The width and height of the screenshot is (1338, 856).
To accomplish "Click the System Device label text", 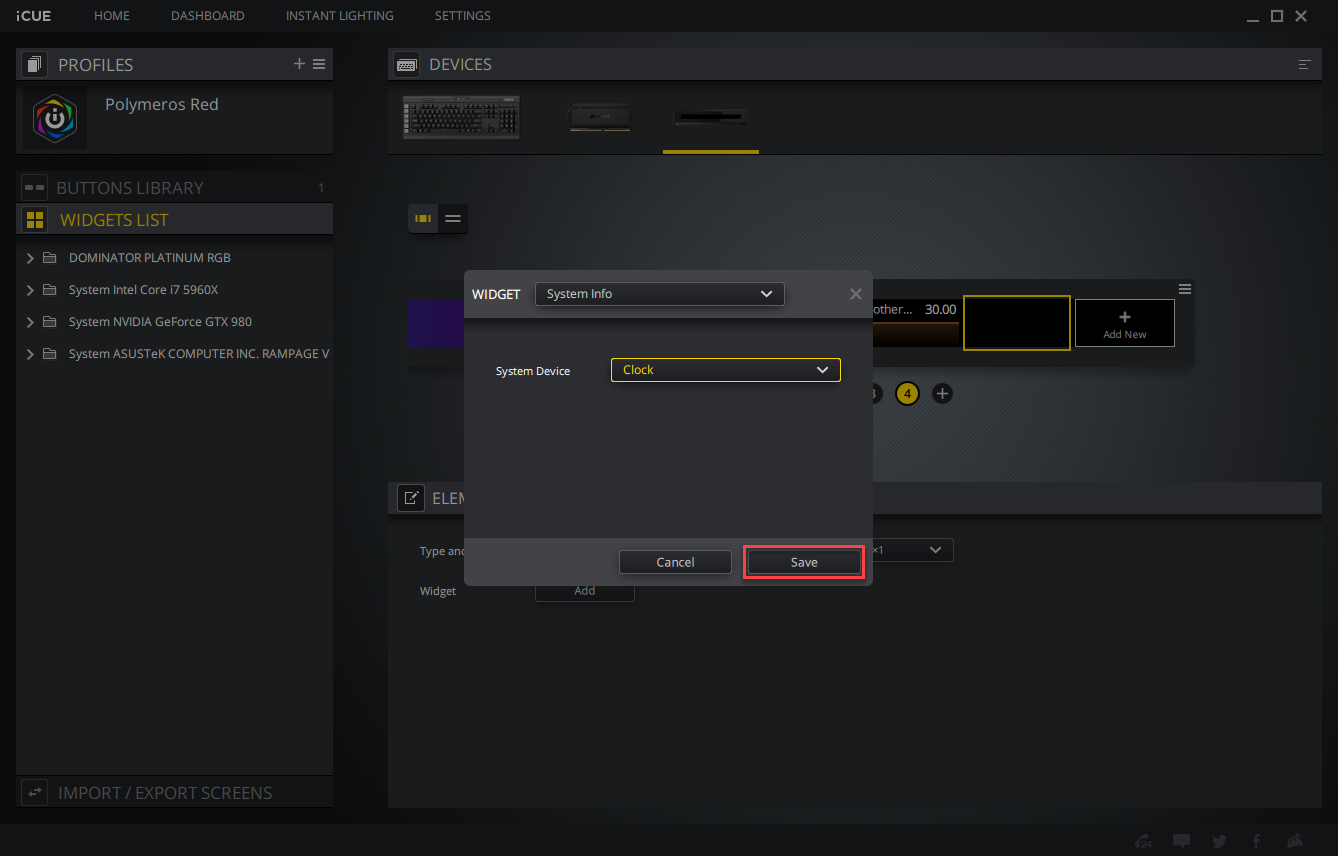I will point(533,371).
